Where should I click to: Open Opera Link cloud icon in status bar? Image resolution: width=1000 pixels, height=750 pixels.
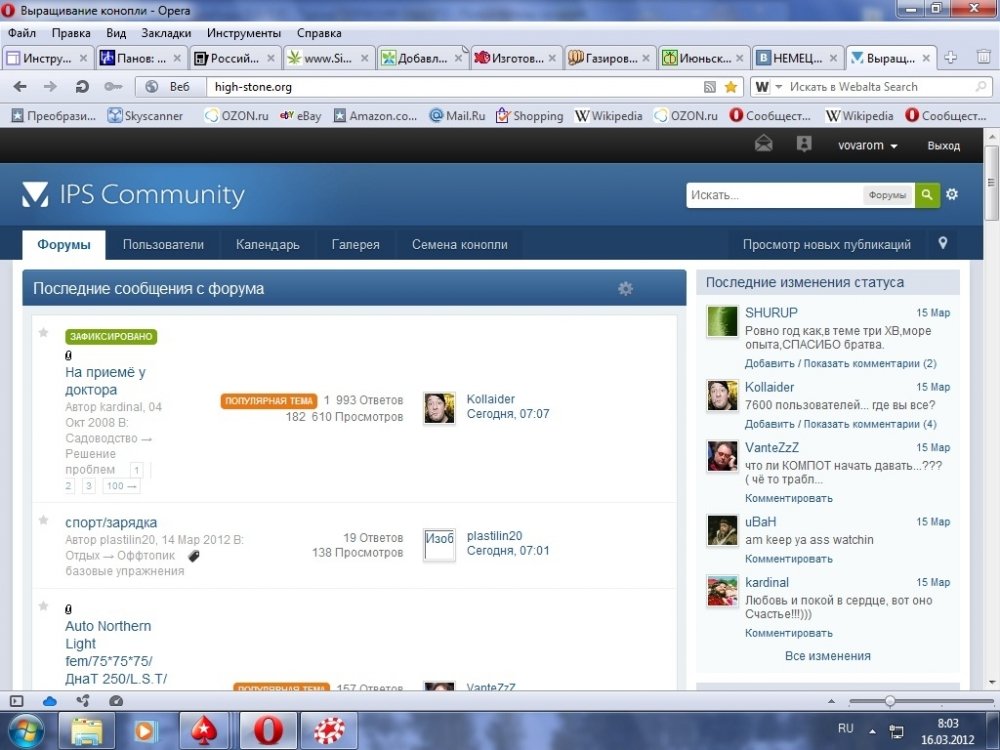[50, 701]
